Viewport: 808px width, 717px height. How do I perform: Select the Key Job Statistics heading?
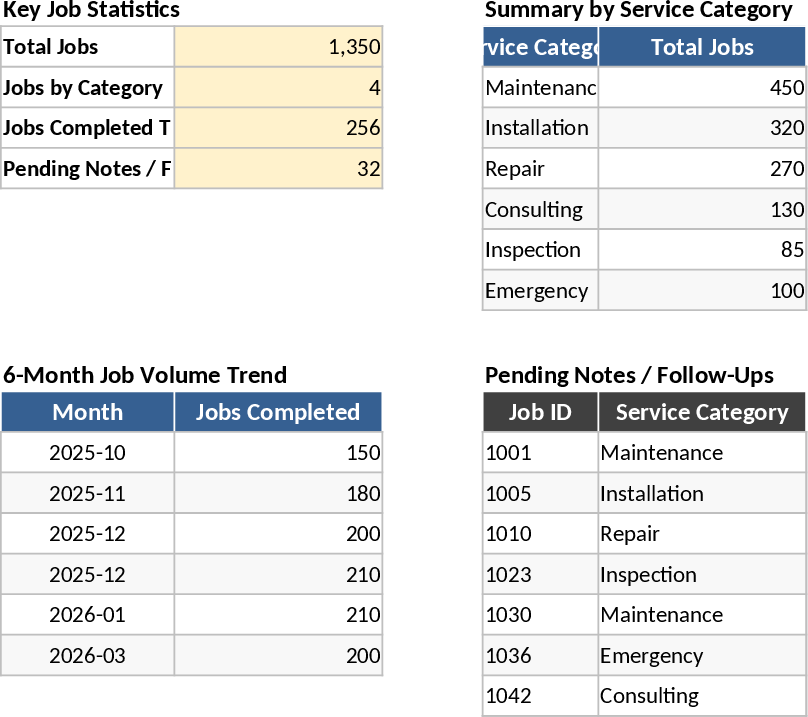coord(92,10)
